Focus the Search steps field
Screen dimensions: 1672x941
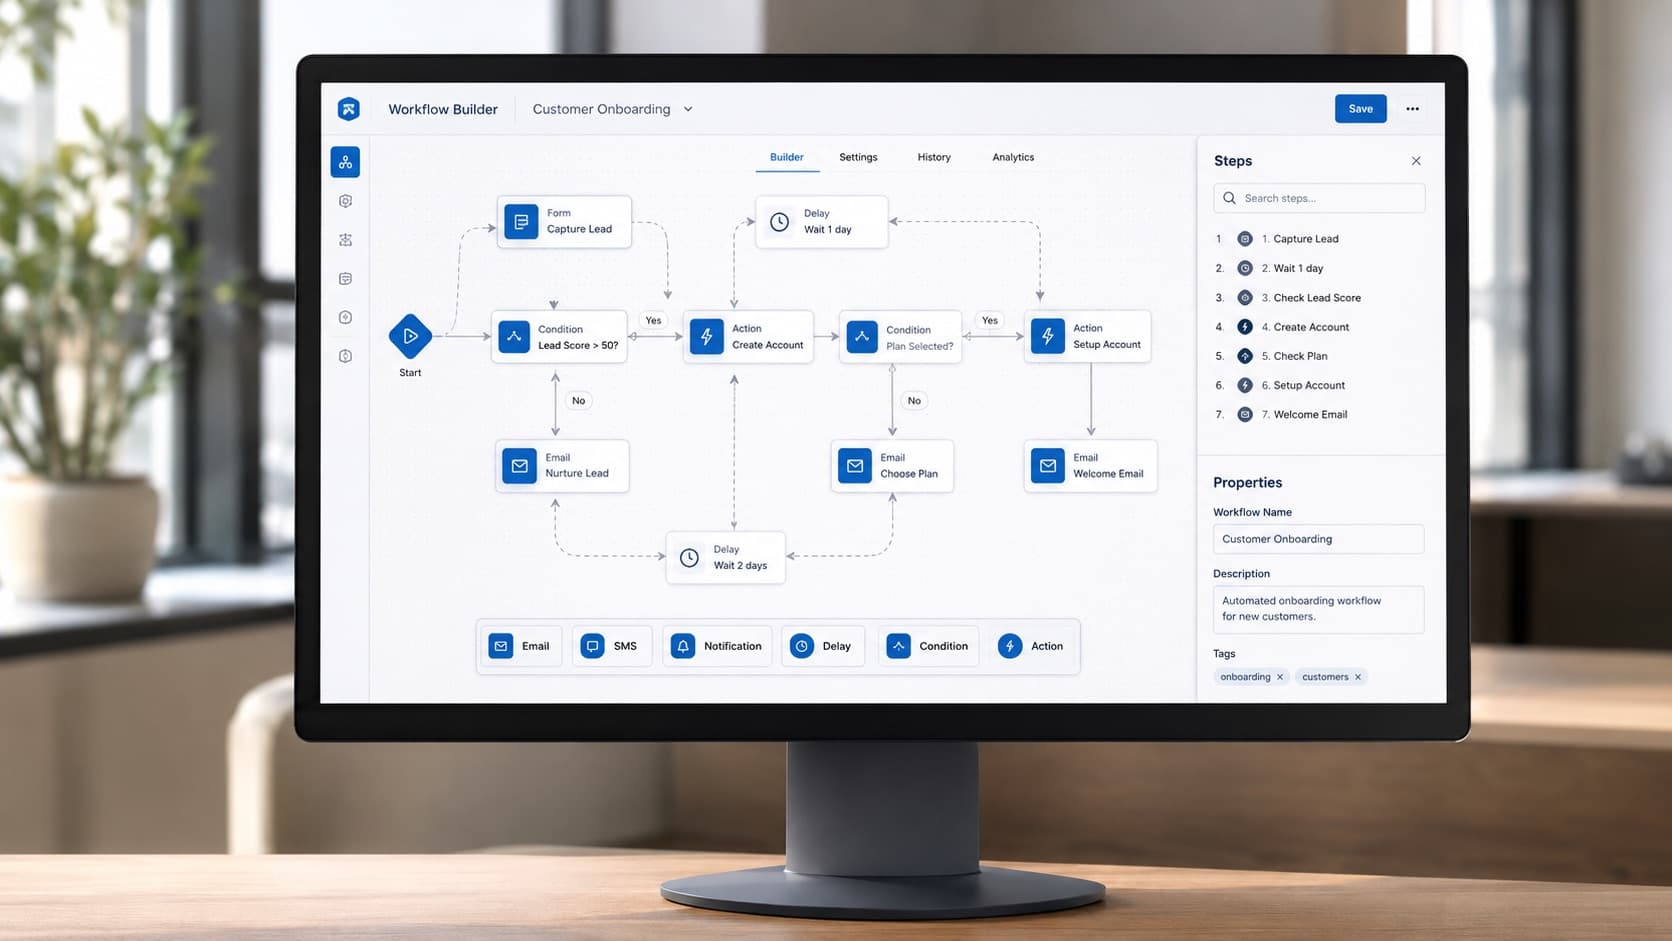[1319, 198]
